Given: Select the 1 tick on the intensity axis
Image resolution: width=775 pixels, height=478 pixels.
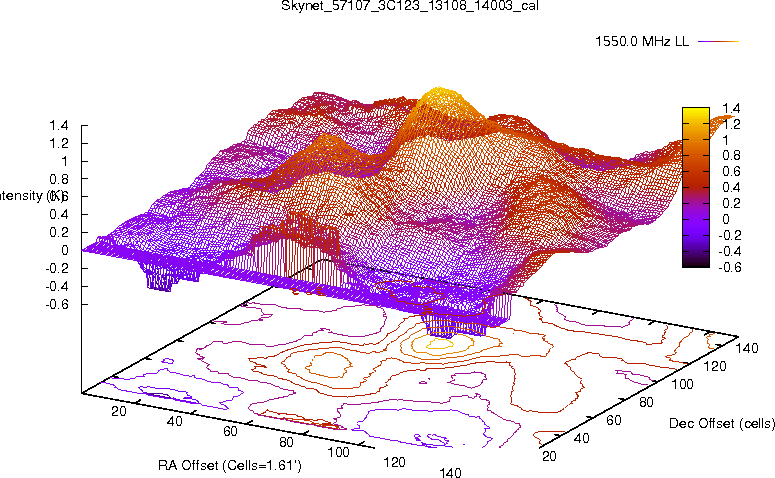Looking at the screenshot, I should 64,161.
